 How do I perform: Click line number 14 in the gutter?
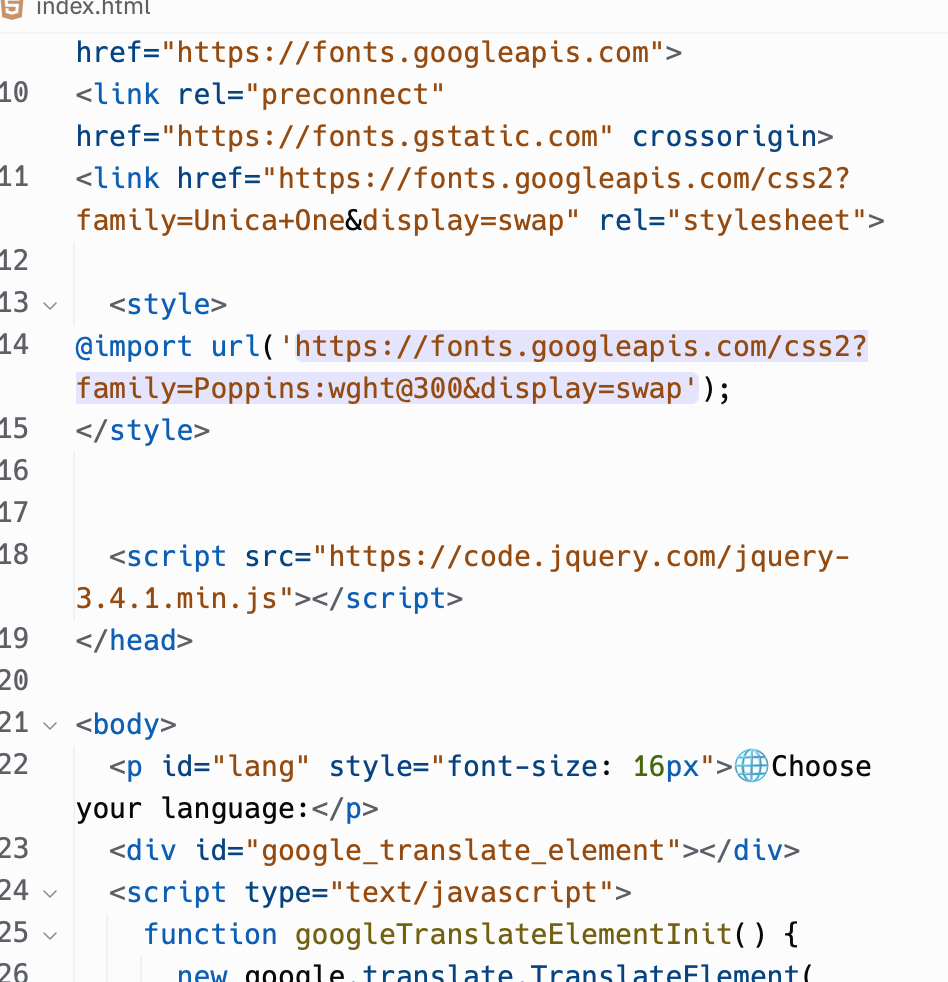point(14,344)
